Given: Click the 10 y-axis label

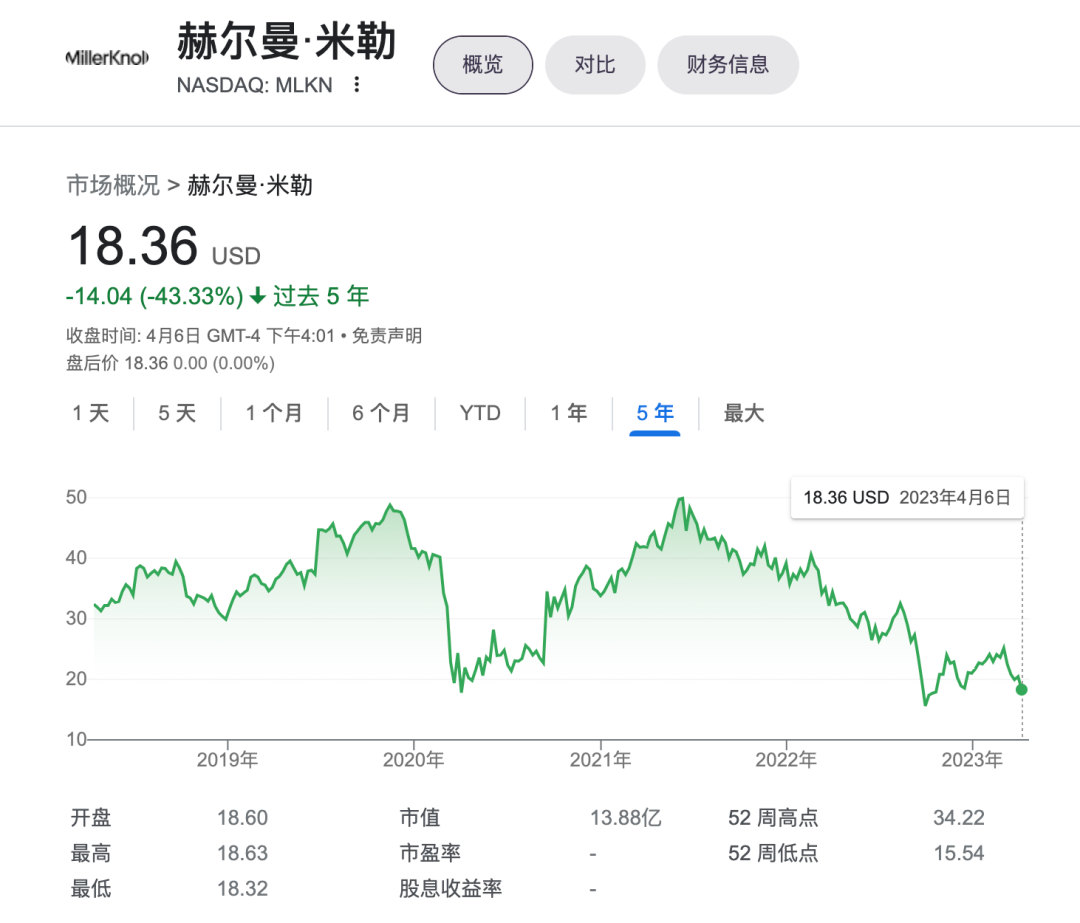Looking at the screenshot, I should pos(76,740).
